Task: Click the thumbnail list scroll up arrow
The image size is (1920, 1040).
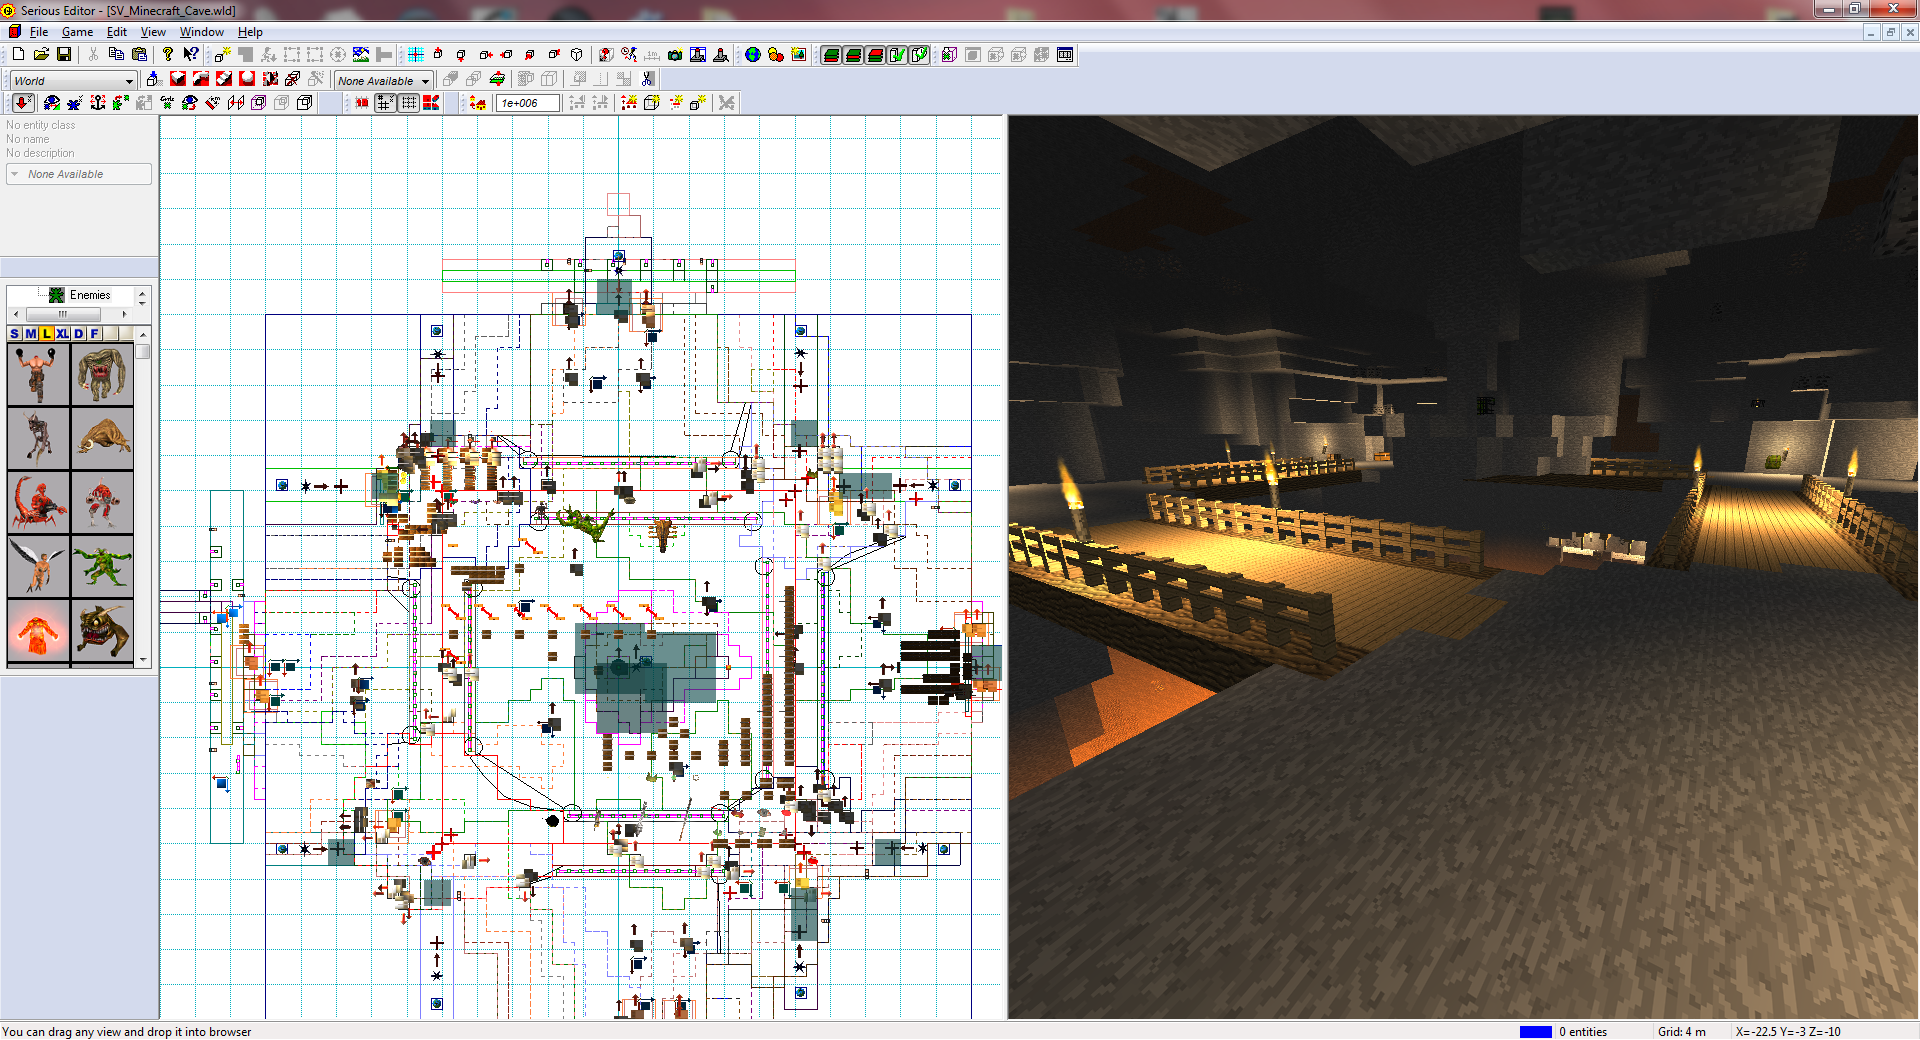Action: [x=144, y=334]
